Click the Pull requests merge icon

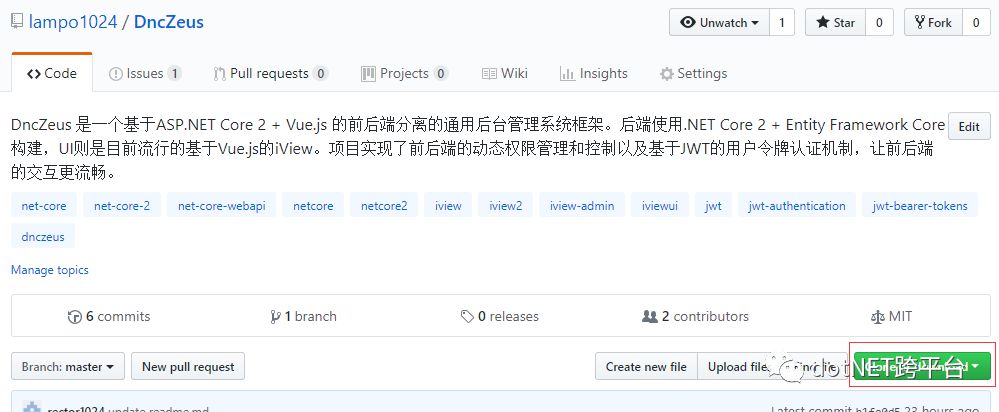pyautogui.click(x=219, y=74)
